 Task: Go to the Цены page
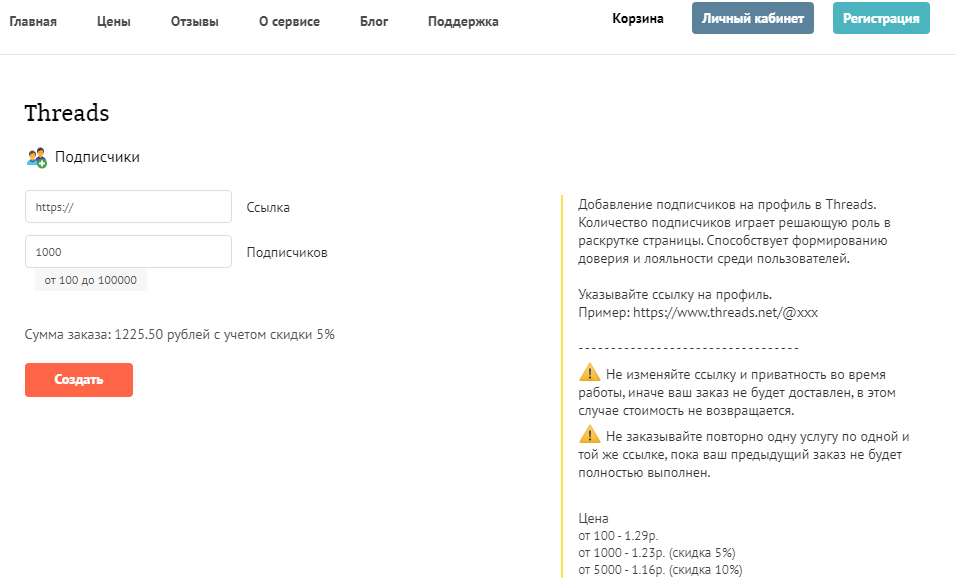click(x=113, y=21)
